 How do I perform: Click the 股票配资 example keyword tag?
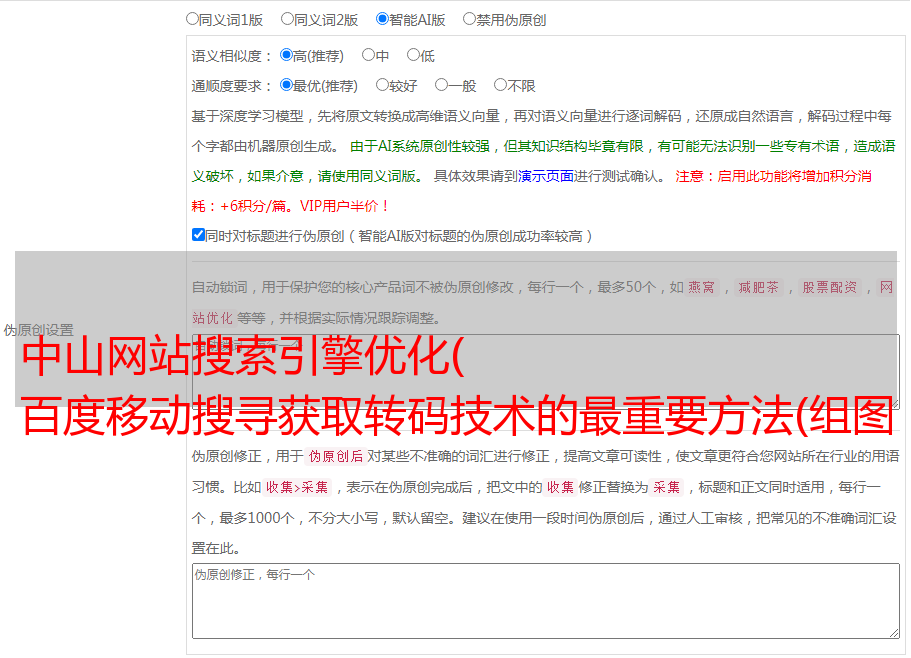(x=829, y=288)
